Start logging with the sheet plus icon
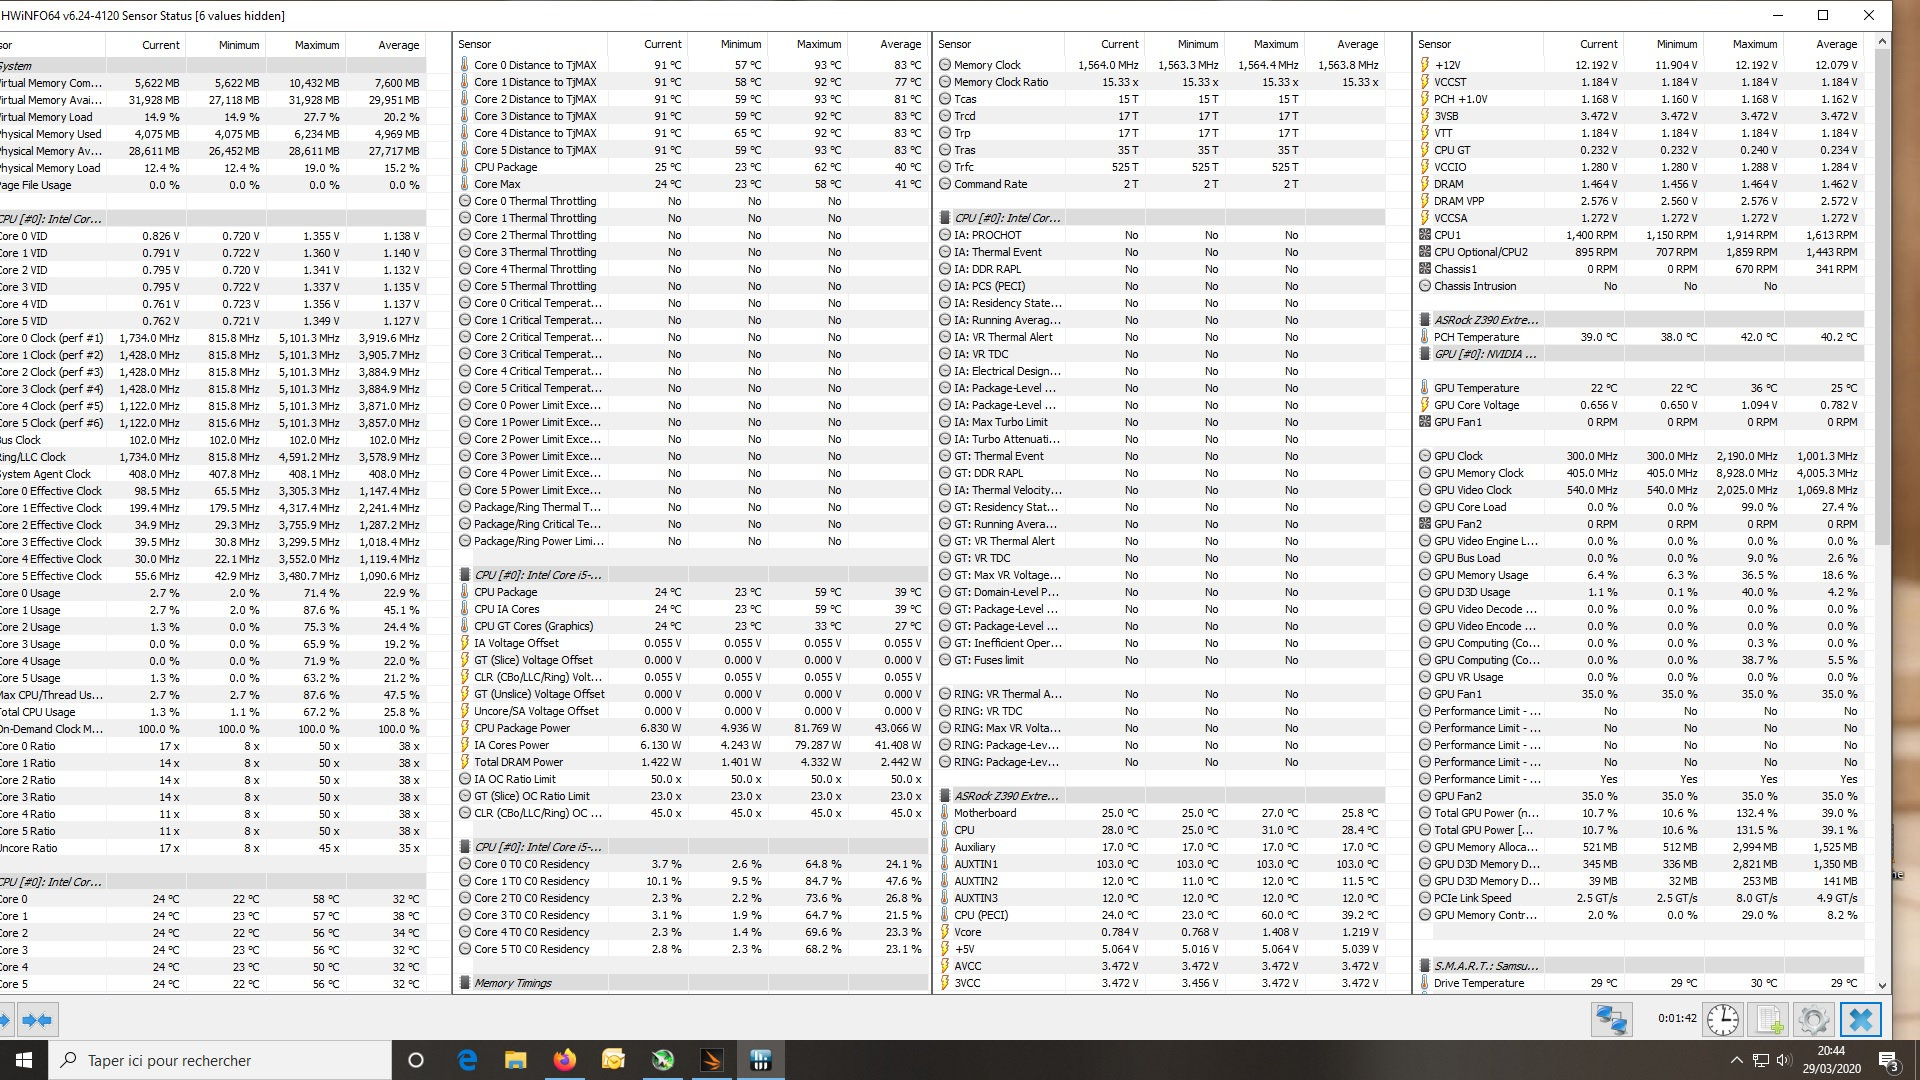The height and width of the screenshot is (1080, 1920). coord(1769,1020)
